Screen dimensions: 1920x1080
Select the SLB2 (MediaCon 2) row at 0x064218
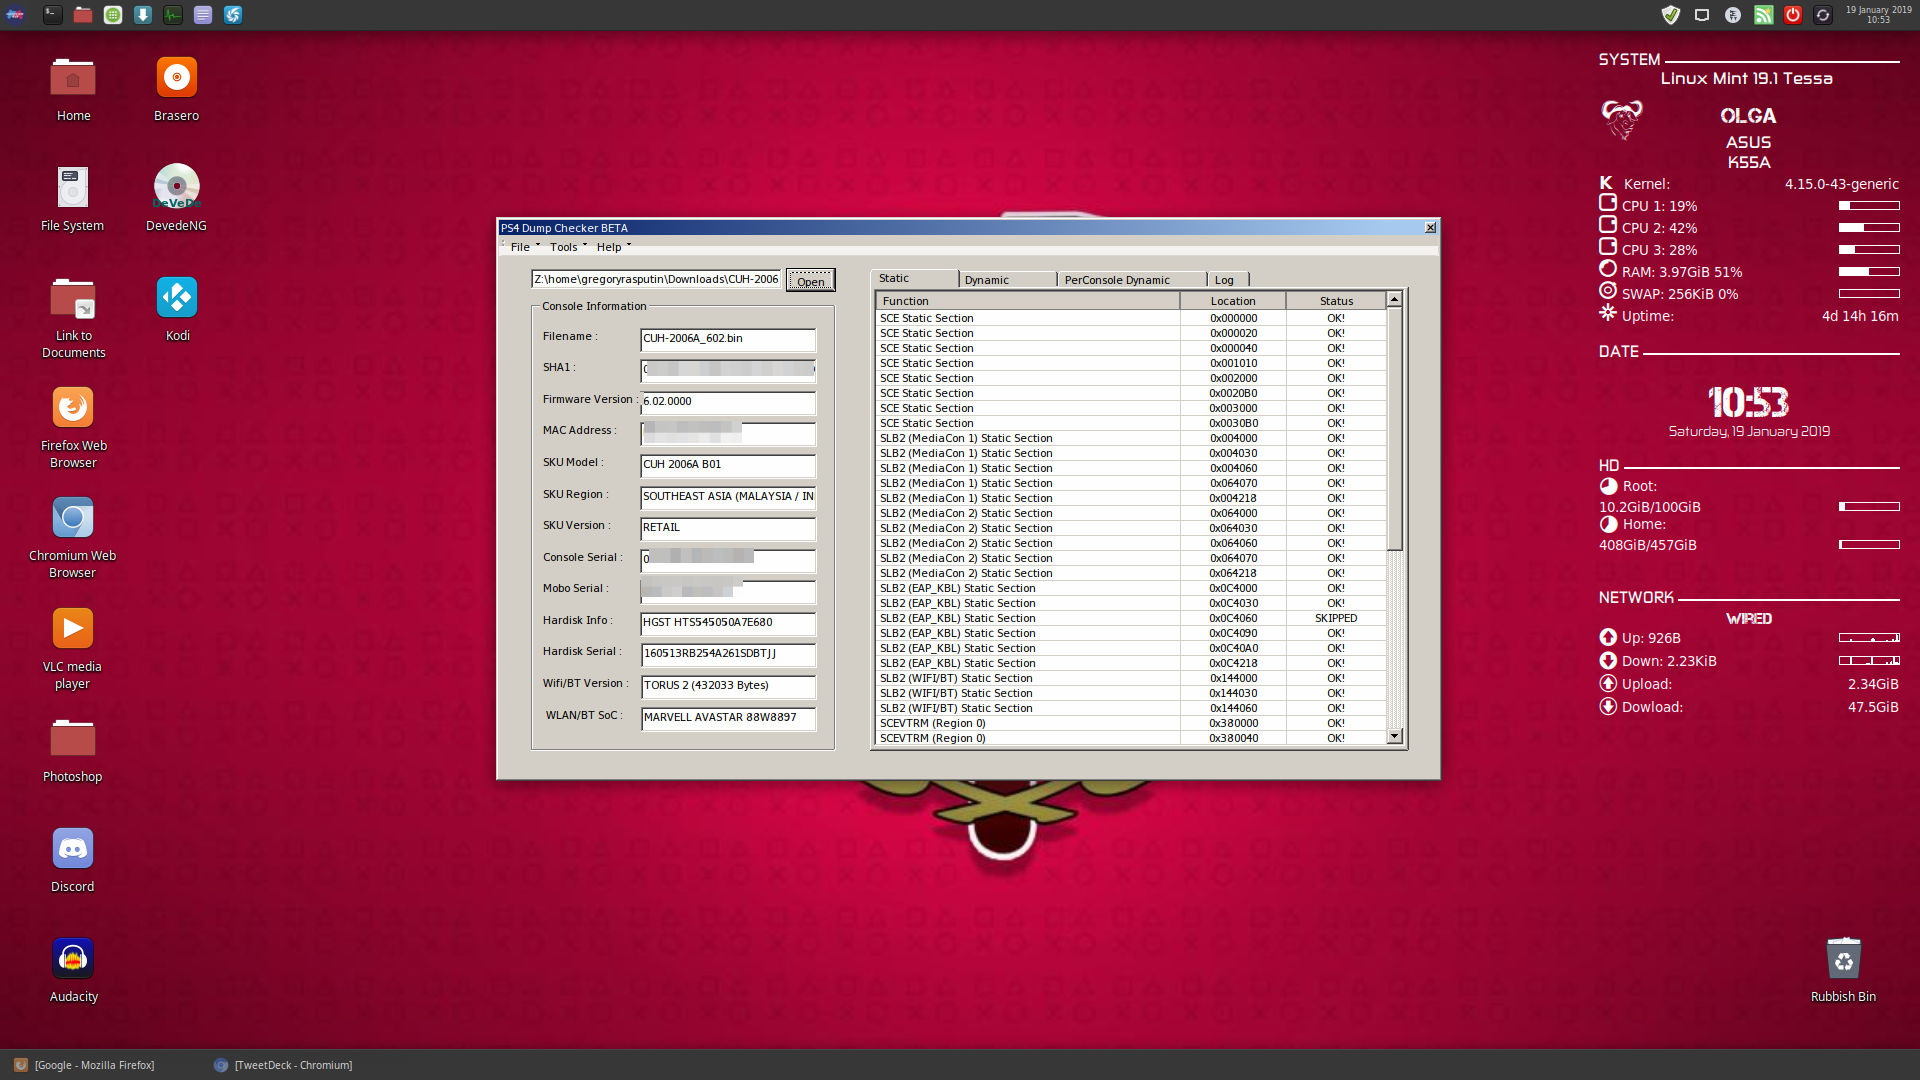point(1131,573)
